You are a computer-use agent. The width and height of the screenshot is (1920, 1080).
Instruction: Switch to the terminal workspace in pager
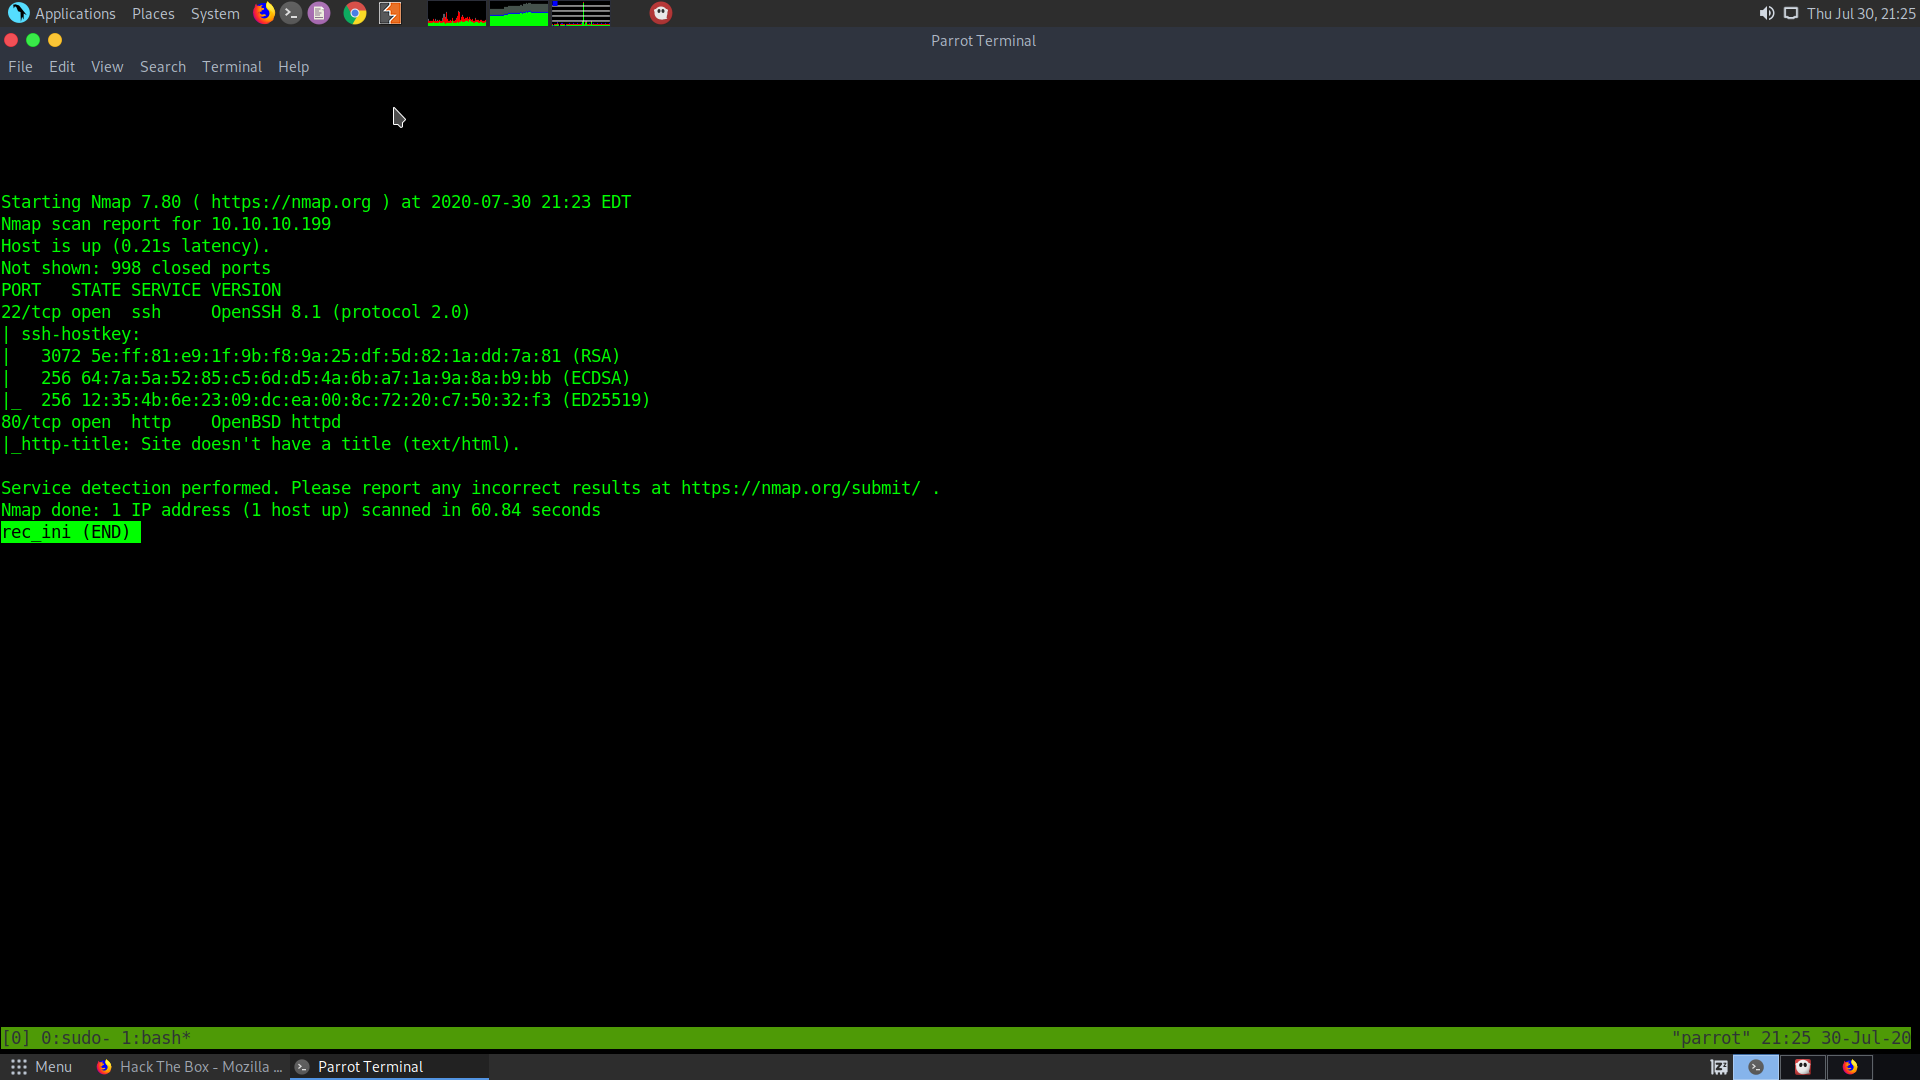1756,1067
